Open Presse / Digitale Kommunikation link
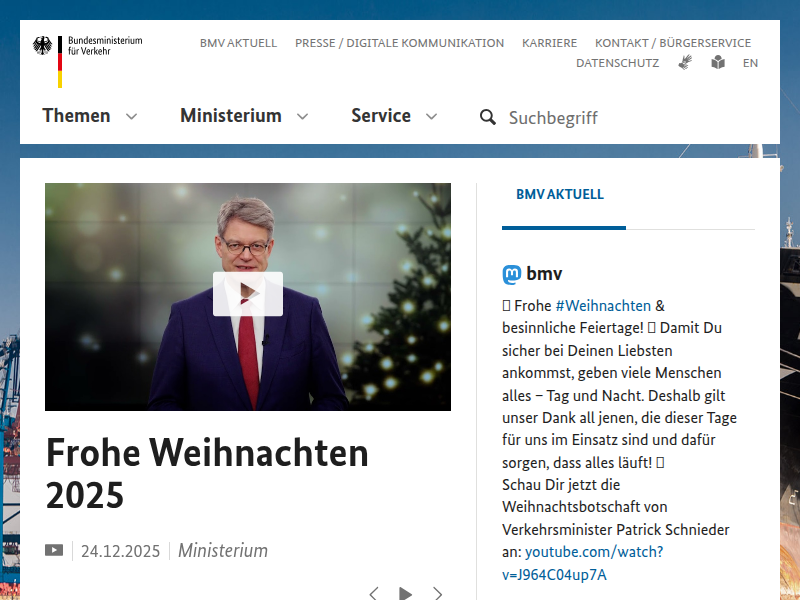The image size is (800, 600). tap(399, 43)
